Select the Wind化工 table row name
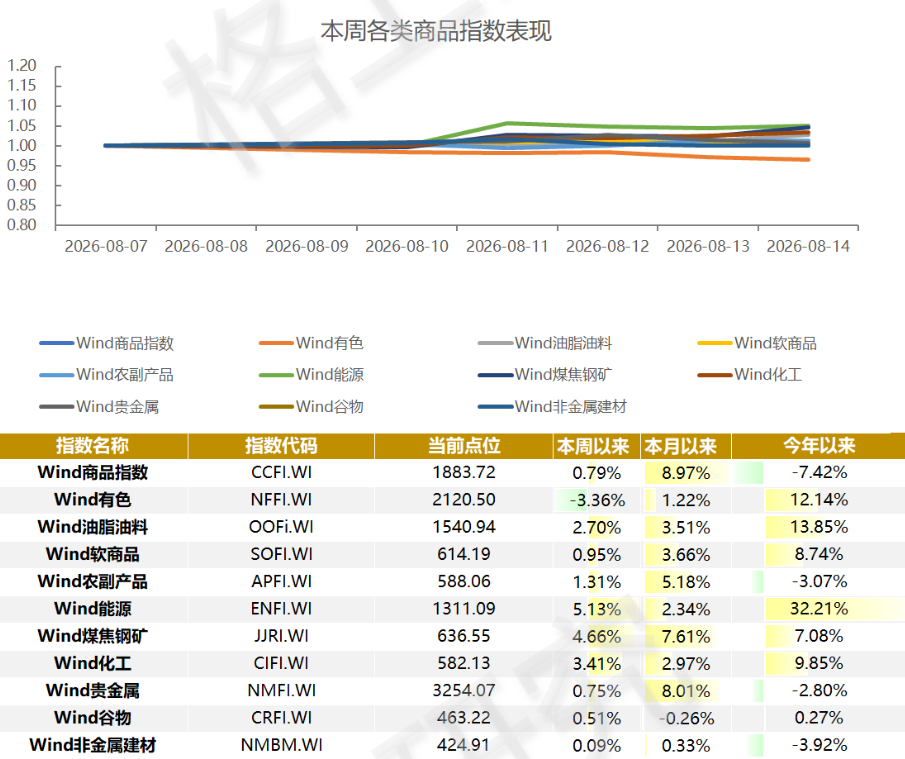905x759 pixels. pos(92,663)
